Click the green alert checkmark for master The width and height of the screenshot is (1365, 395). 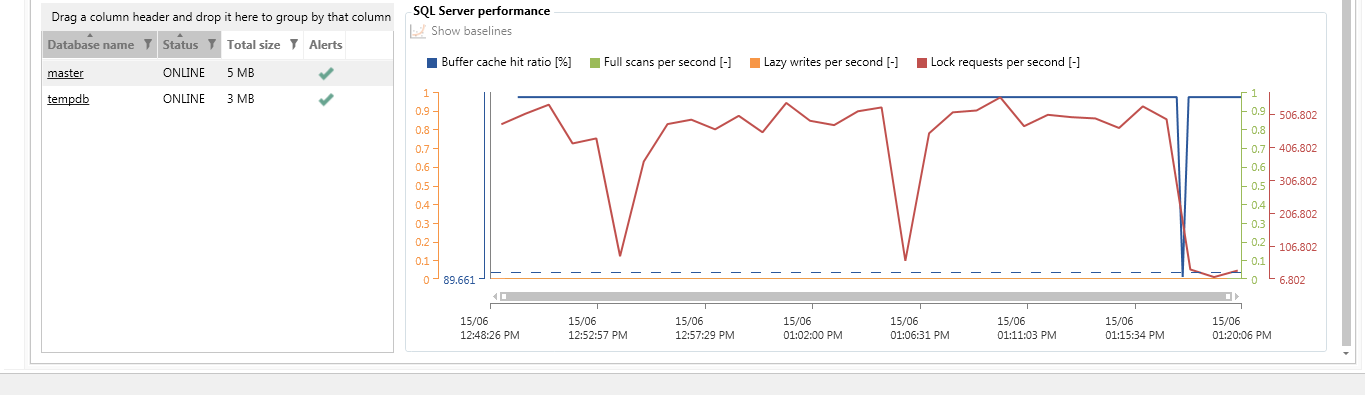pos(326,73)
